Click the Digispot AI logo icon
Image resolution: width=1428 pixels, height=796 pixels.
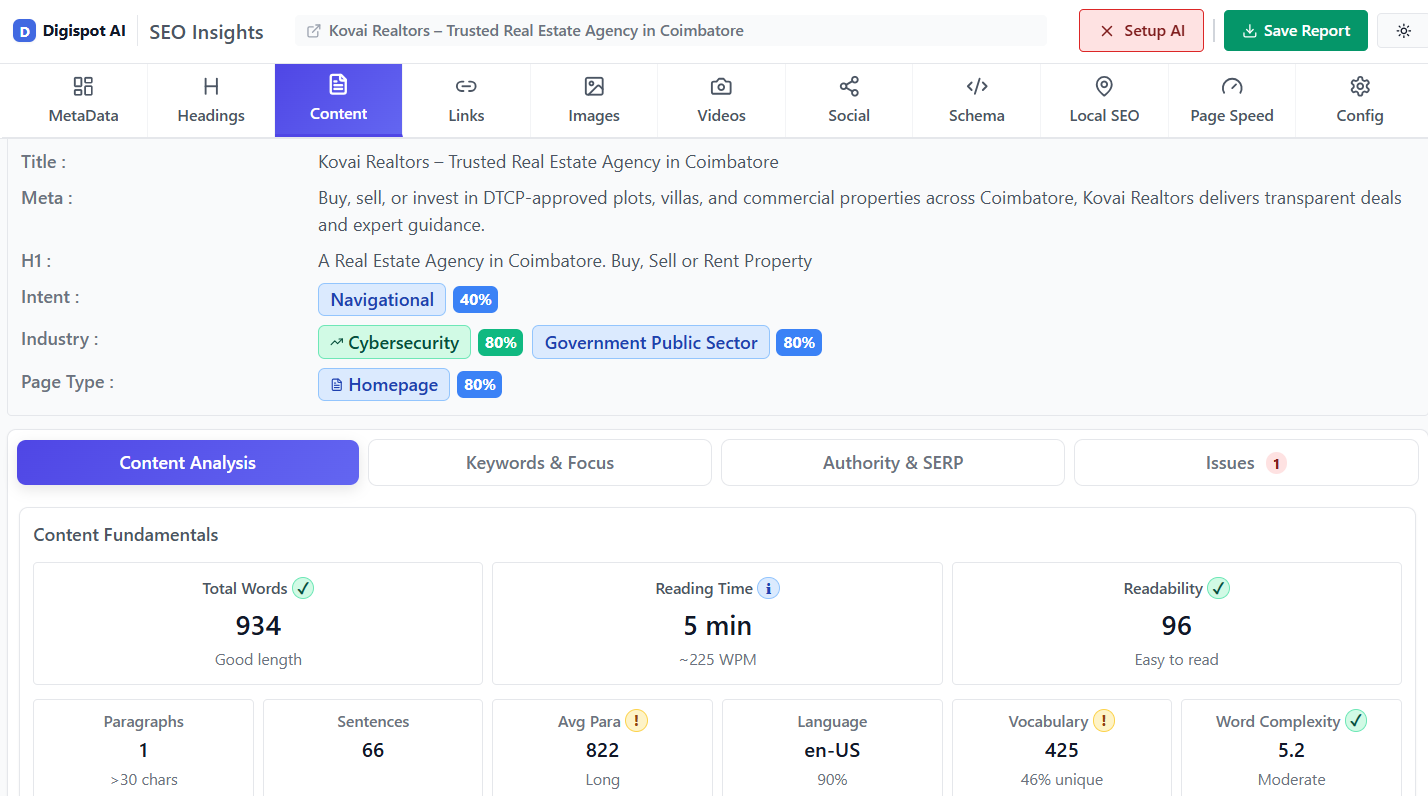(25, 31)
